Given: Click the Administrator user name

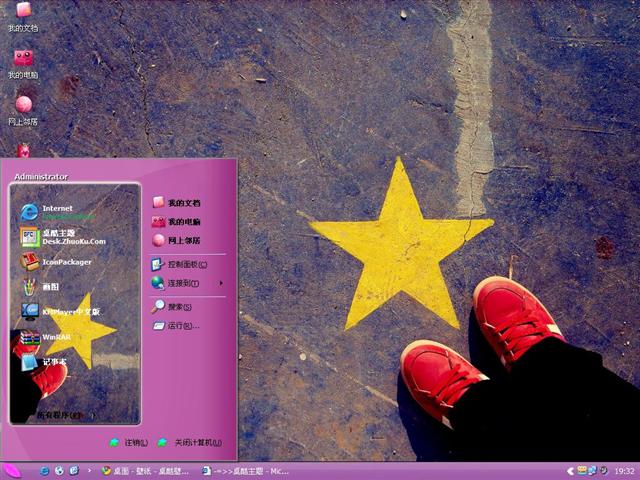Looking at the screenshot, I should tap(41, 177).
